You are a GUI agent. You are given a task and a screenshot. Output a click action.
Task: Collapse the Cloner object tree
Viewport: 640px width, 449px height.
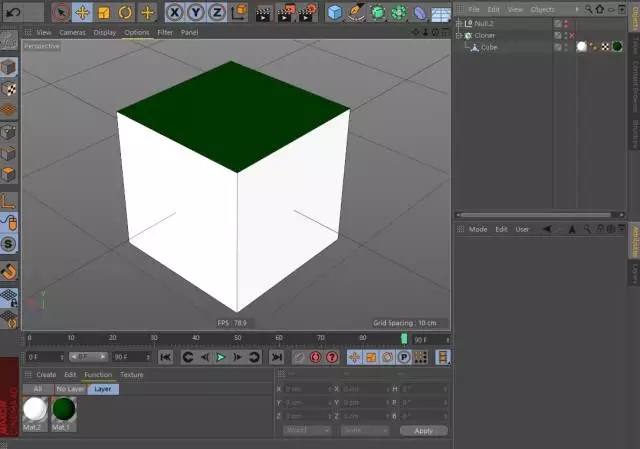[x=458, y=35]
